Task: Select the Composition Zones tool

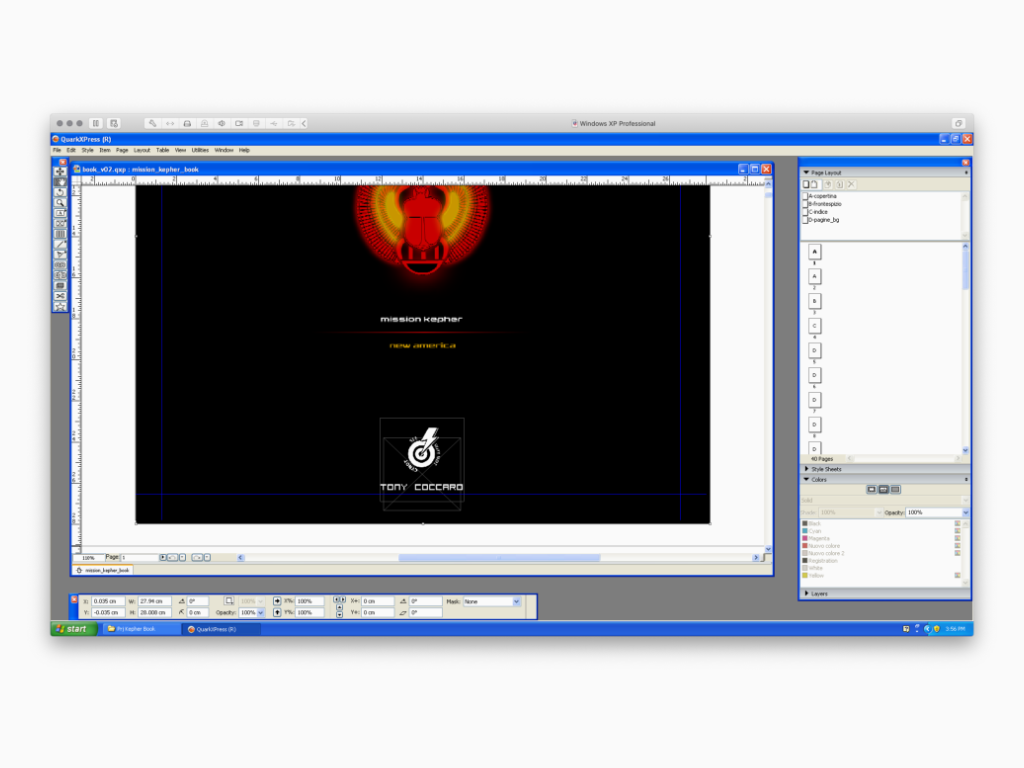Action: pyautogui.click(x=60, y=286)
